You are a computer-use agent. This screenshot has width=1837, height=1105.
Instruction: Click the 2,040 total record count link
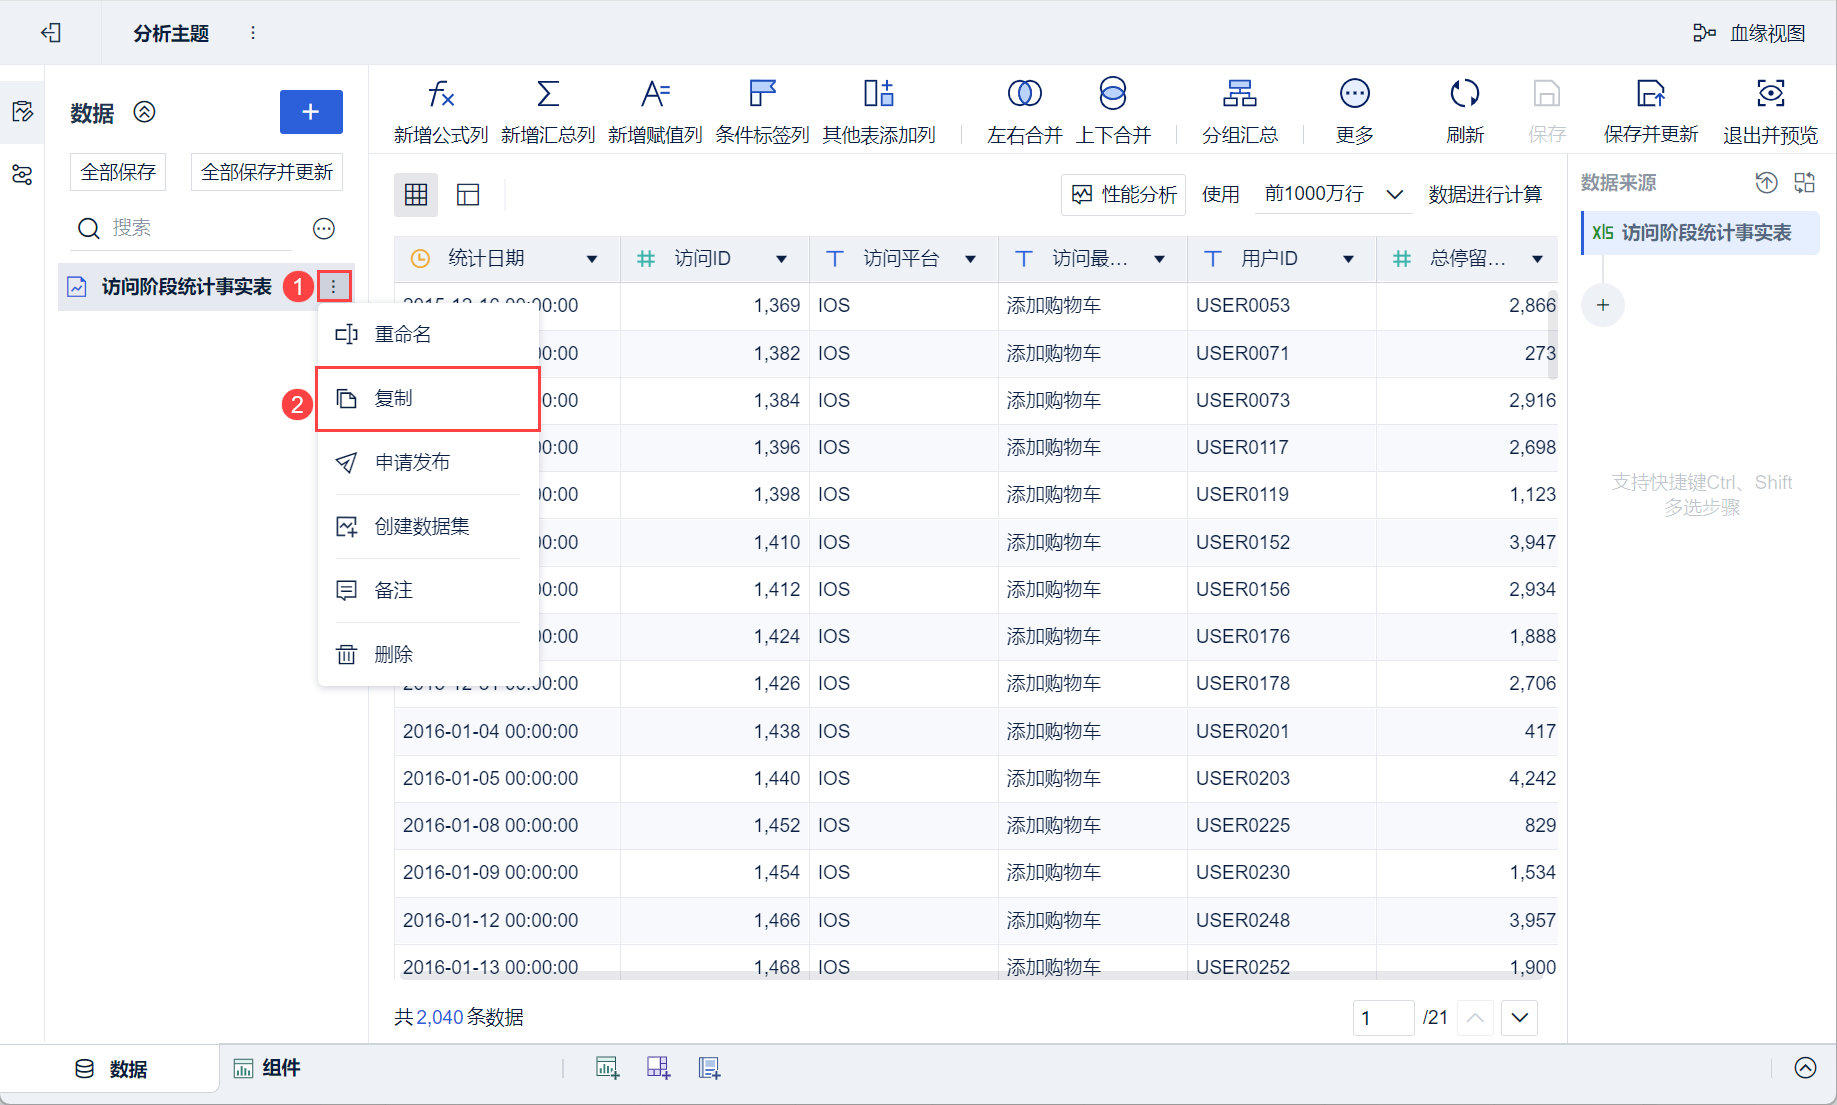coord(440,1017)
